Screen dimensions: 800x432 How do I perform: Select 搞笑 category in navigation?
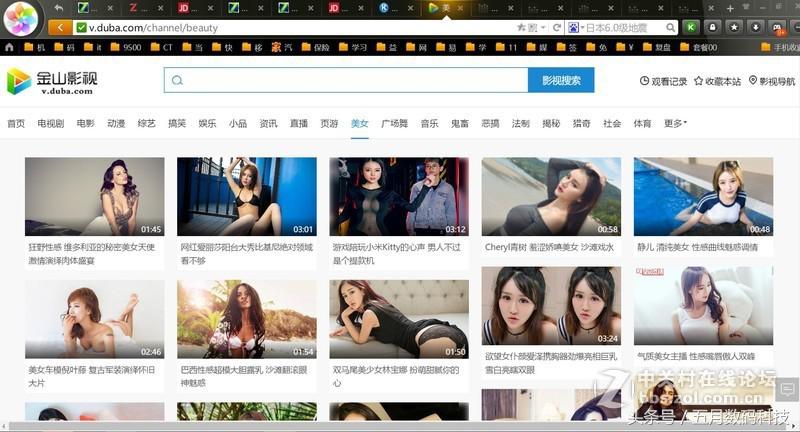[x=177, y=123]
